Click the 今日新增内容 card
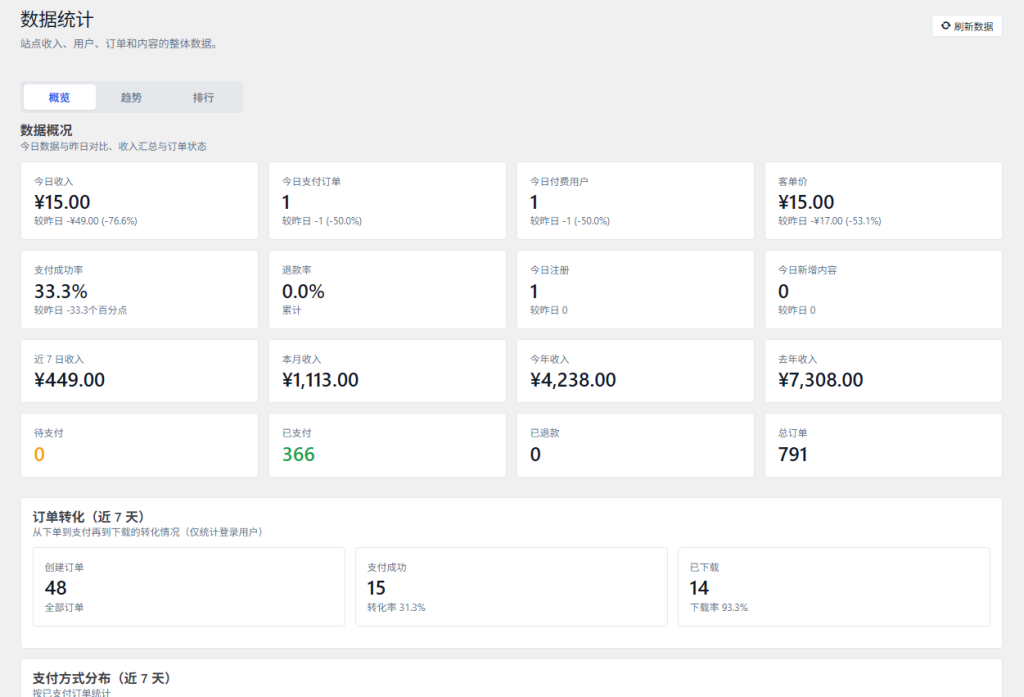Screen dimensions: 1024x697 pyautogui.click(x=883, y=290)
